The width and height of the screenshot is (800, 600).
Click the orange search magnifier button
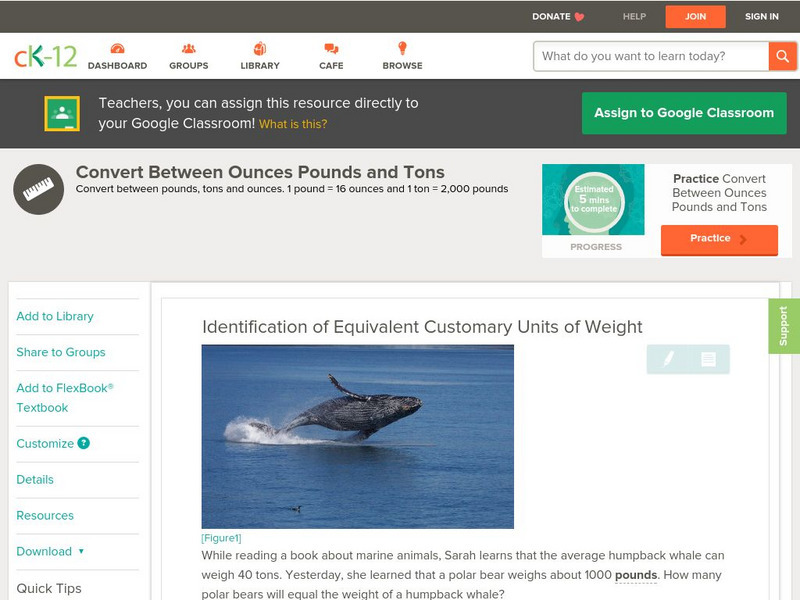(x=782, y=56)
